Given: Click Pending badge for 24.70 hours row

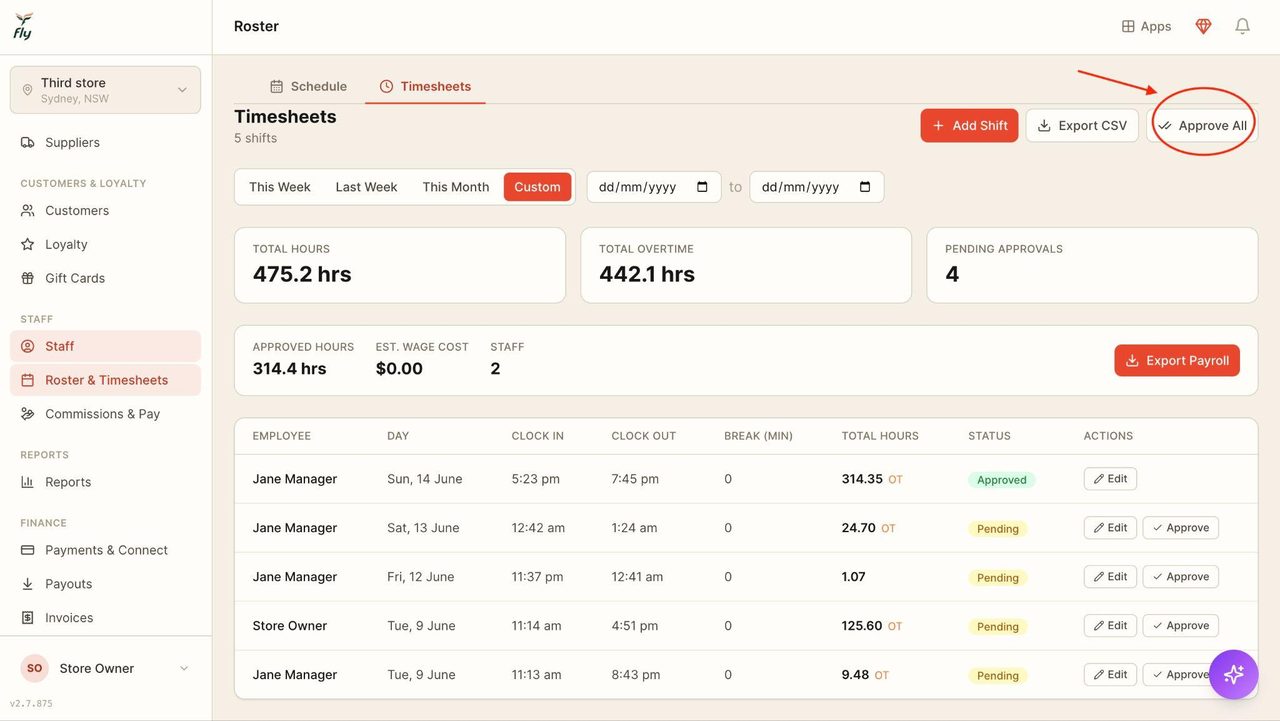Looking at the screenshot, I should click(998, 529).
